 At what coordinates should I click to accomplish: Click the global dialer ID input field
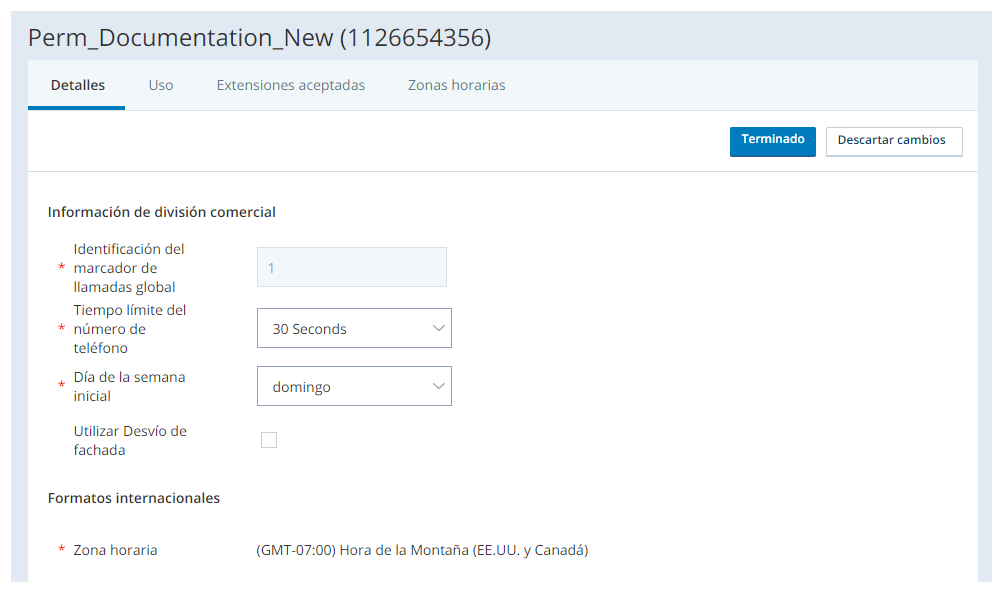(352, 267)
